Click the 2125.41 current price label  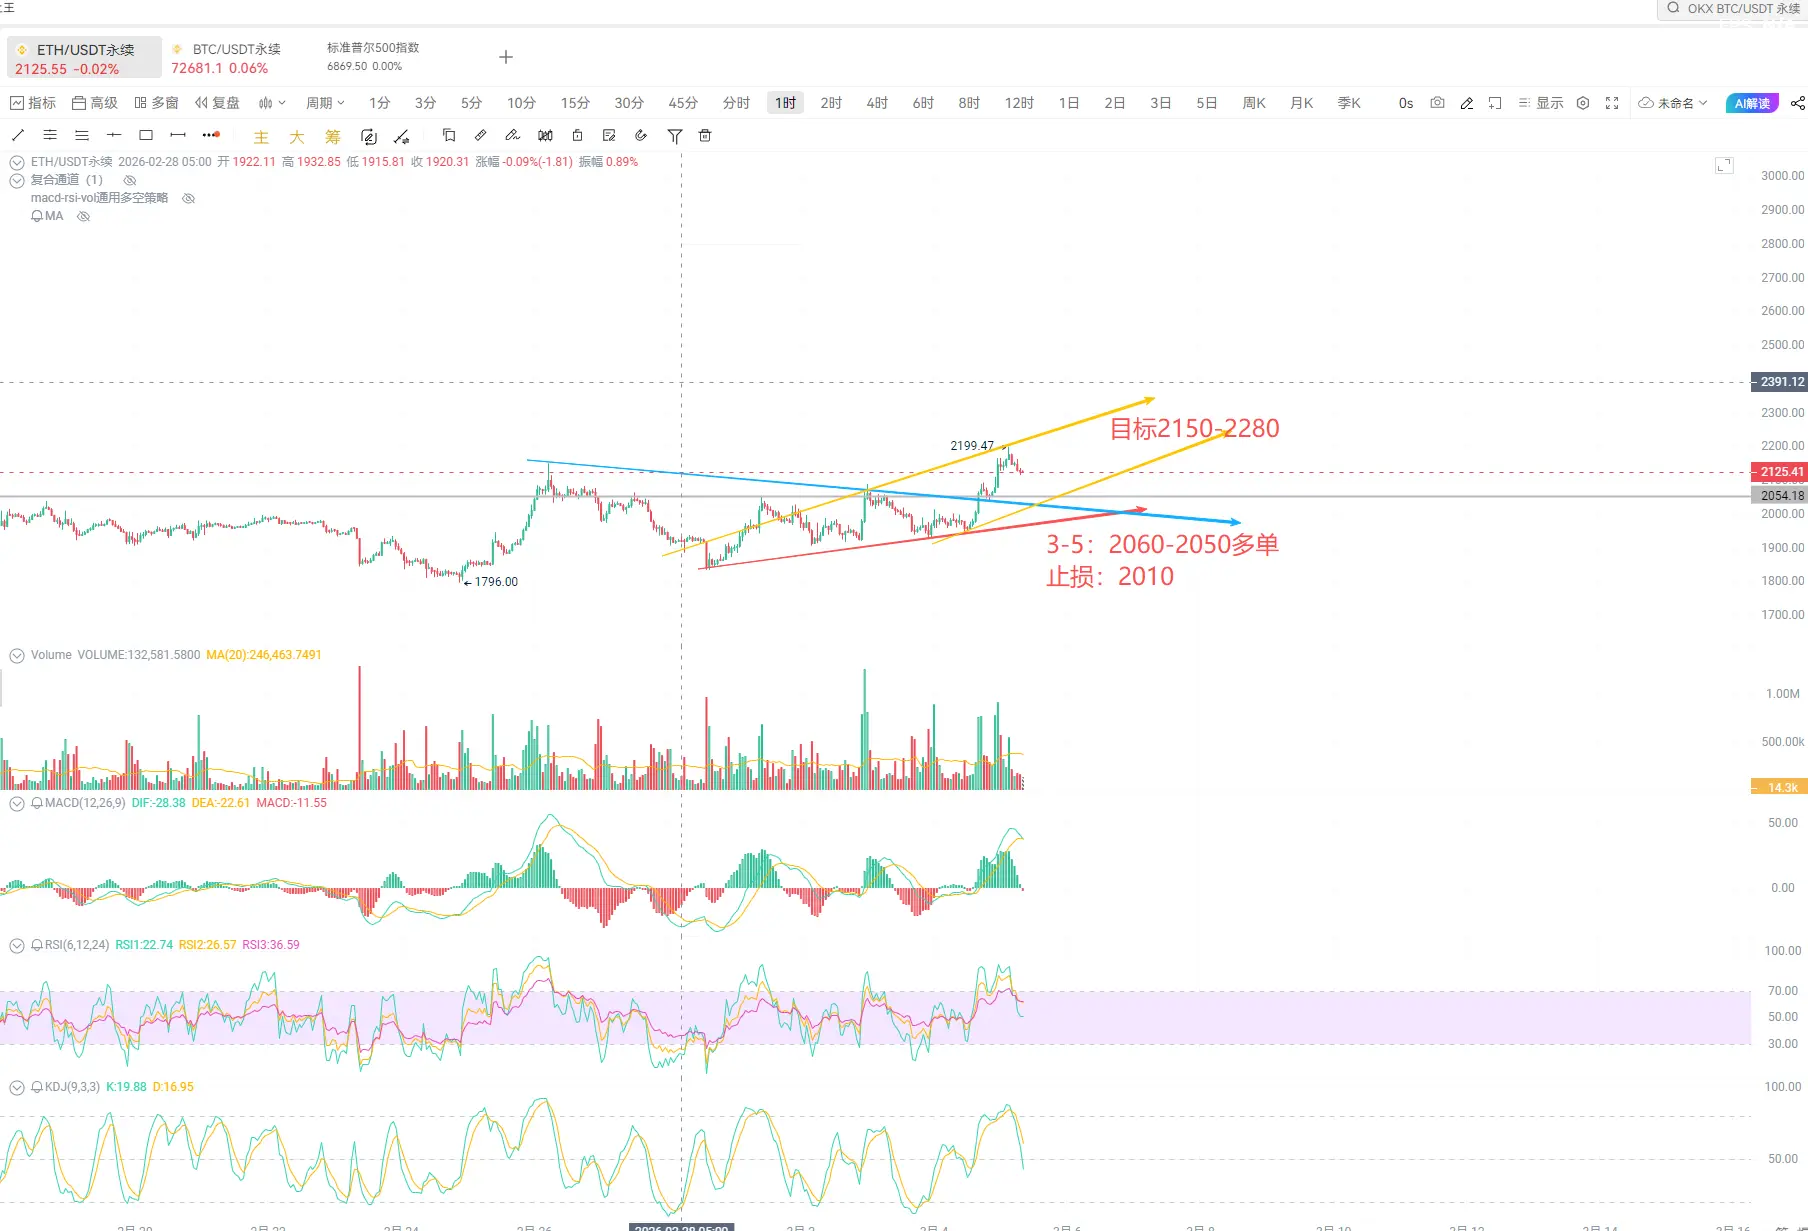click(1781, 472)
